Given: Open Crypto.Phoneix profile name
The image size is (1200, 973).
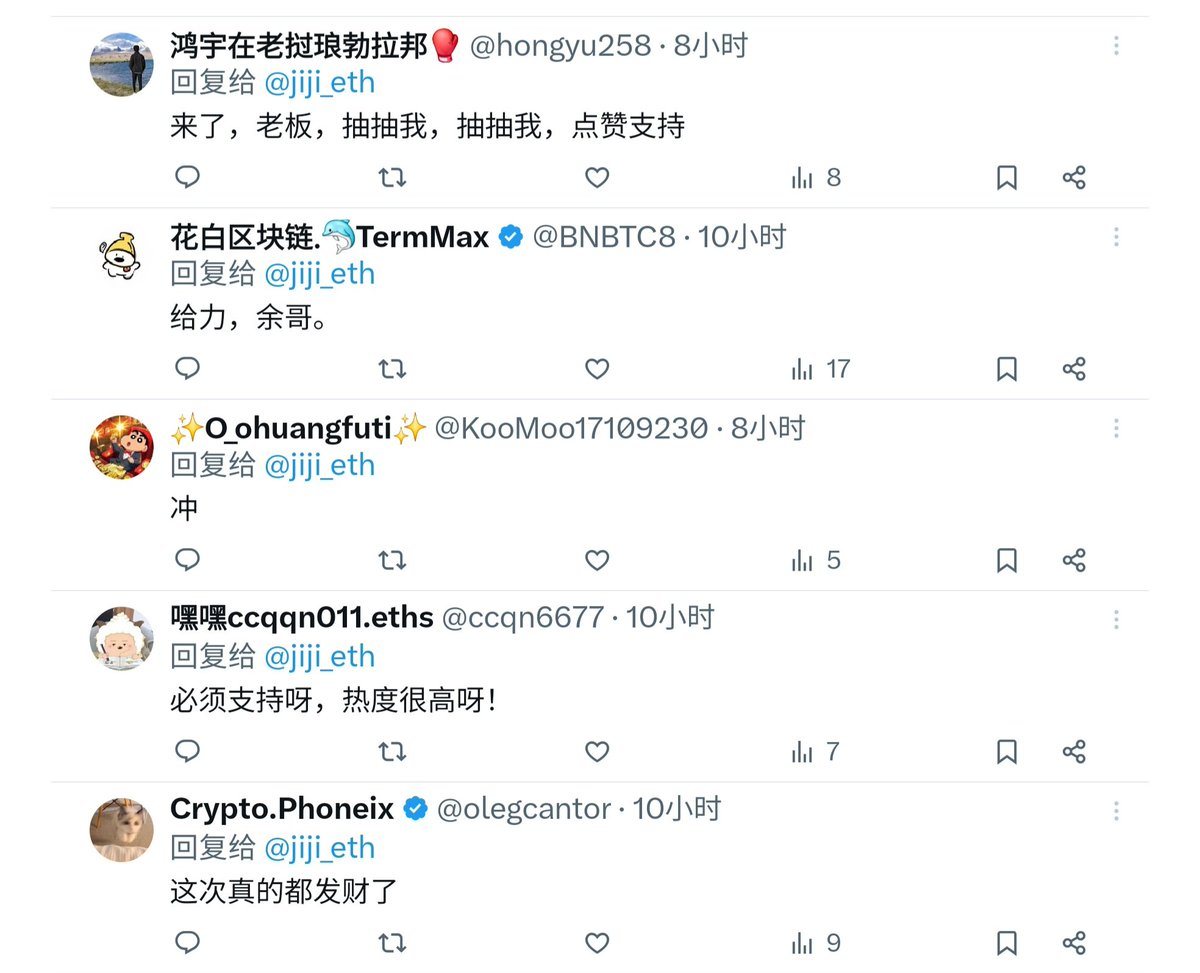Looking at the screenshot, I should 283,808.
